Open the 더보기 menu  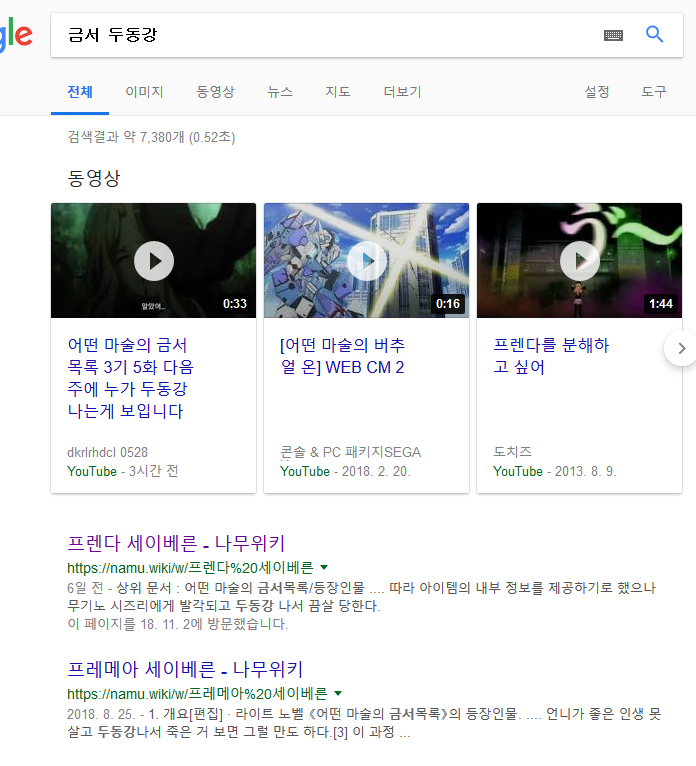[402, 92]
